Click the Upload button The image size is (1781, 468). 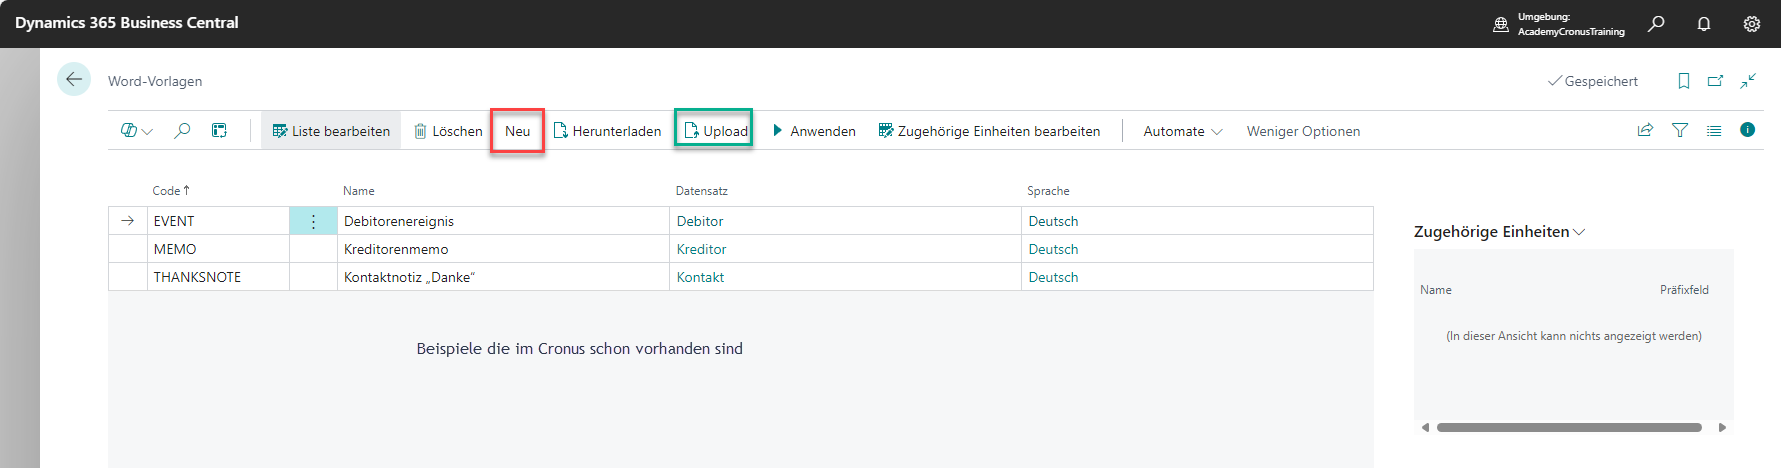[x=715, y=131]
